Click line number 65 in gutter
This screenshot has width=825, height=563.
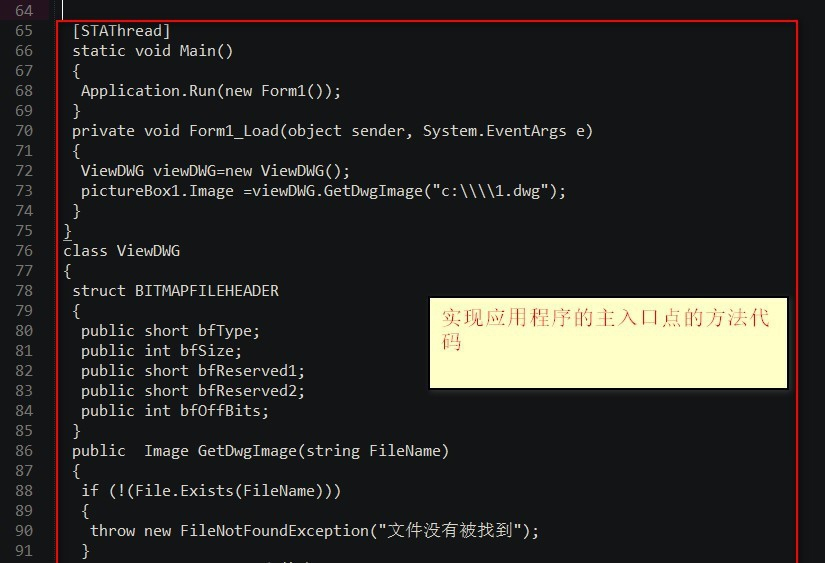coord(24,31)
